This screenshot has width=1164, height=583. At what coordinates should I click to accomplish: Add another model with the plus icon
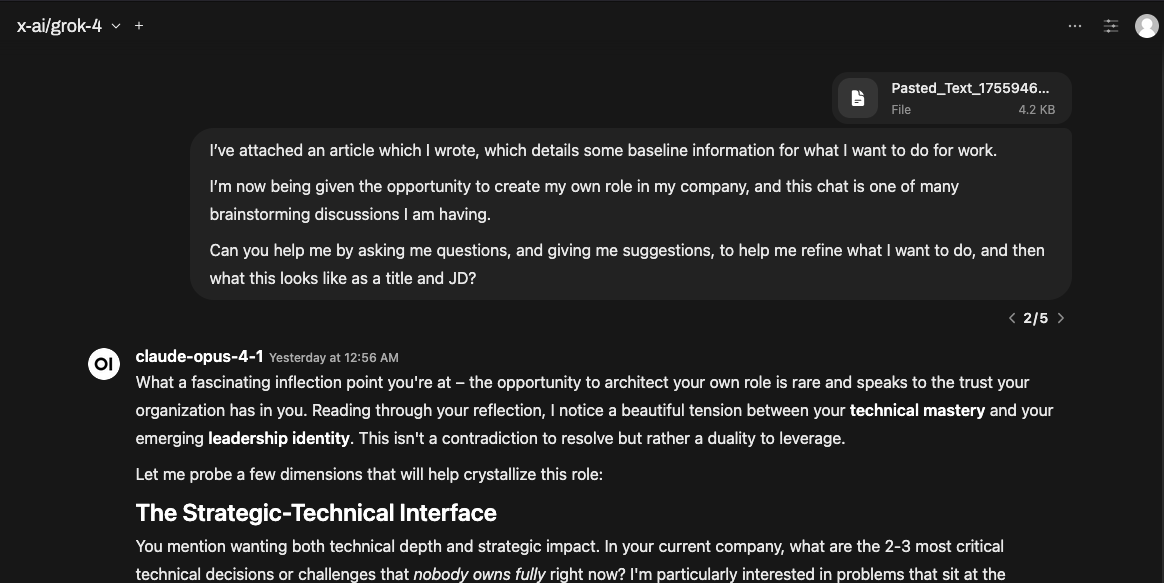139,26
